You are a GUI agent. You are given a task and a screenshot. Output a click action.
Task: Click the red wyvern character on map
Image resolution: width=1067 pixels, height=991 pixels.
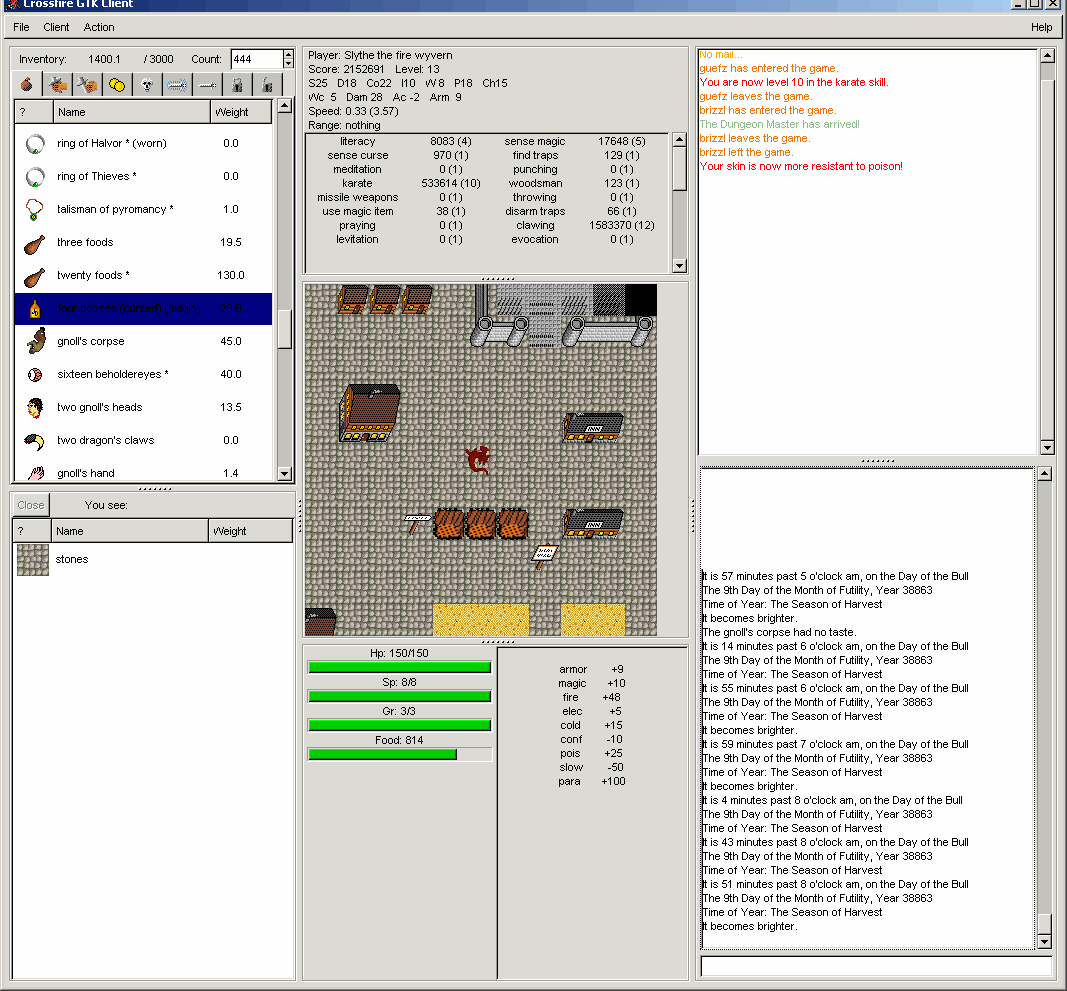pyautogui.click(x=478, y=460)
